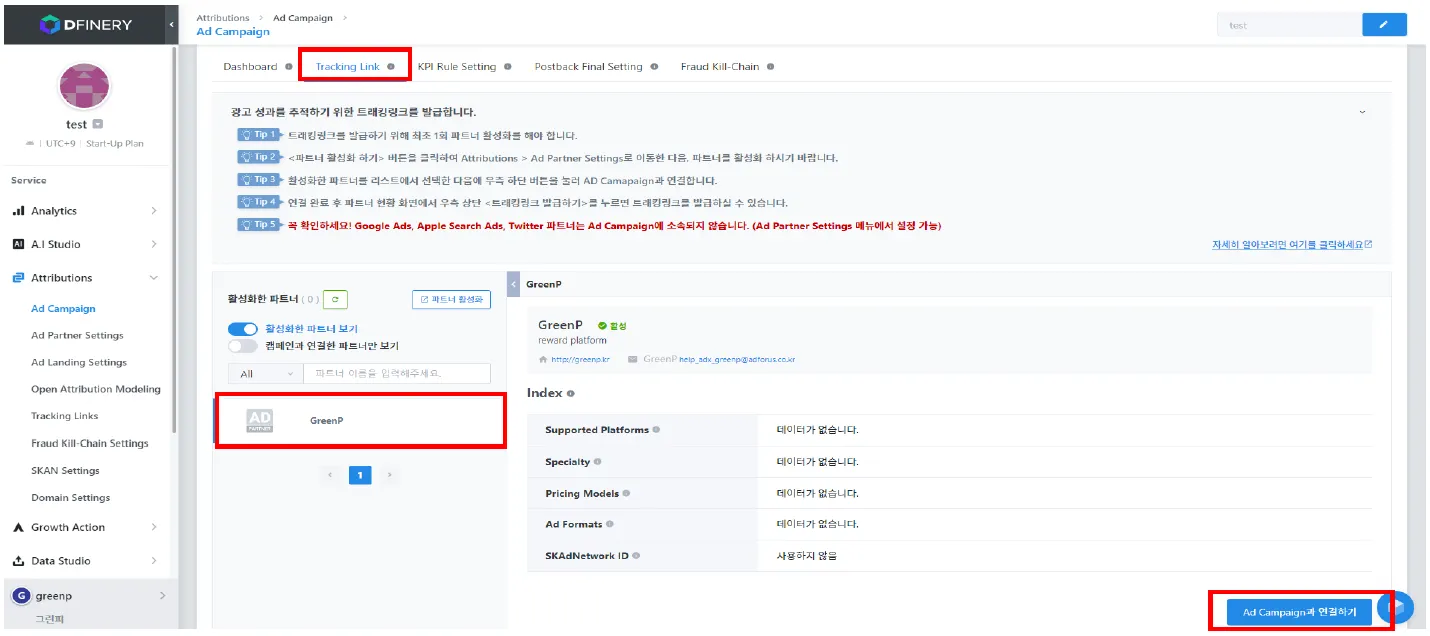
Task: Click info icon beside Postback Final Setting
Action: (654, 67)
